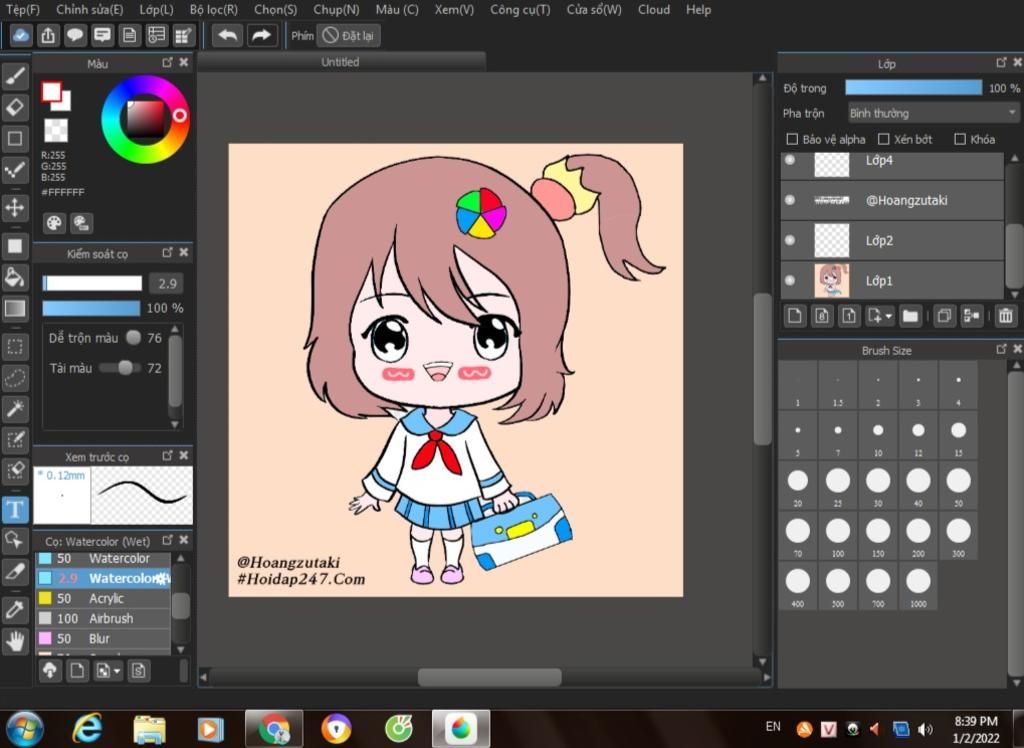This screenshot has height=748, width=1024.
Task: Duplicate the current layer
Action: (944, 316)
